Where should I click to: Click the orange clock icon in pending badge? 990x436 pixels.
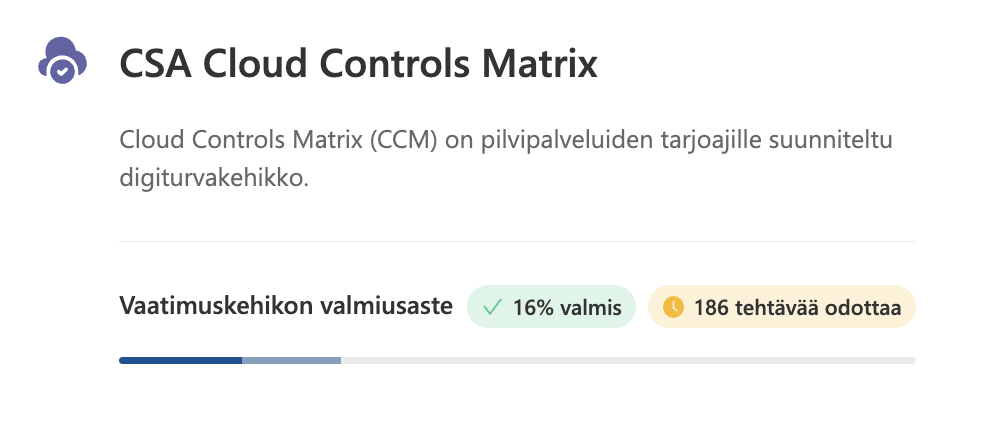click(673, 308)
